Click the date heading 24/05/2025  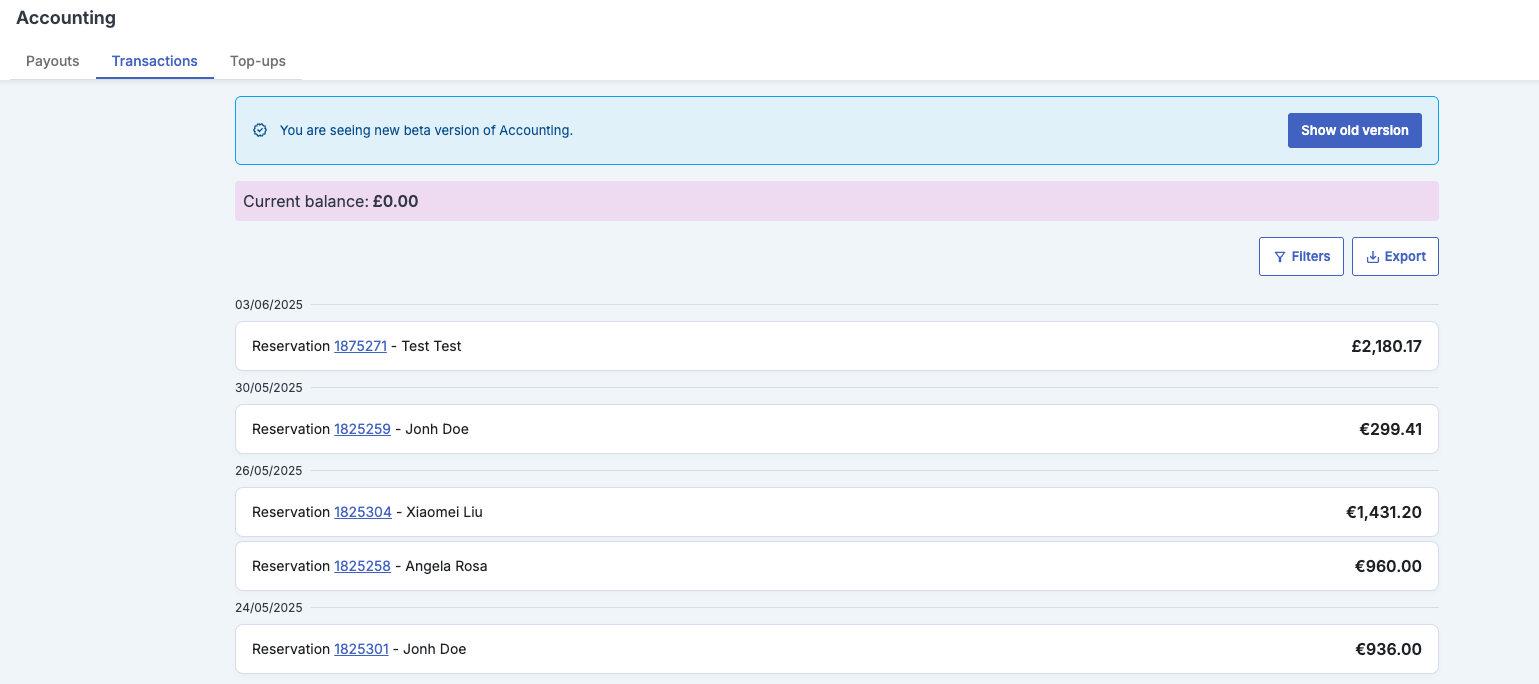coord(269,608)
